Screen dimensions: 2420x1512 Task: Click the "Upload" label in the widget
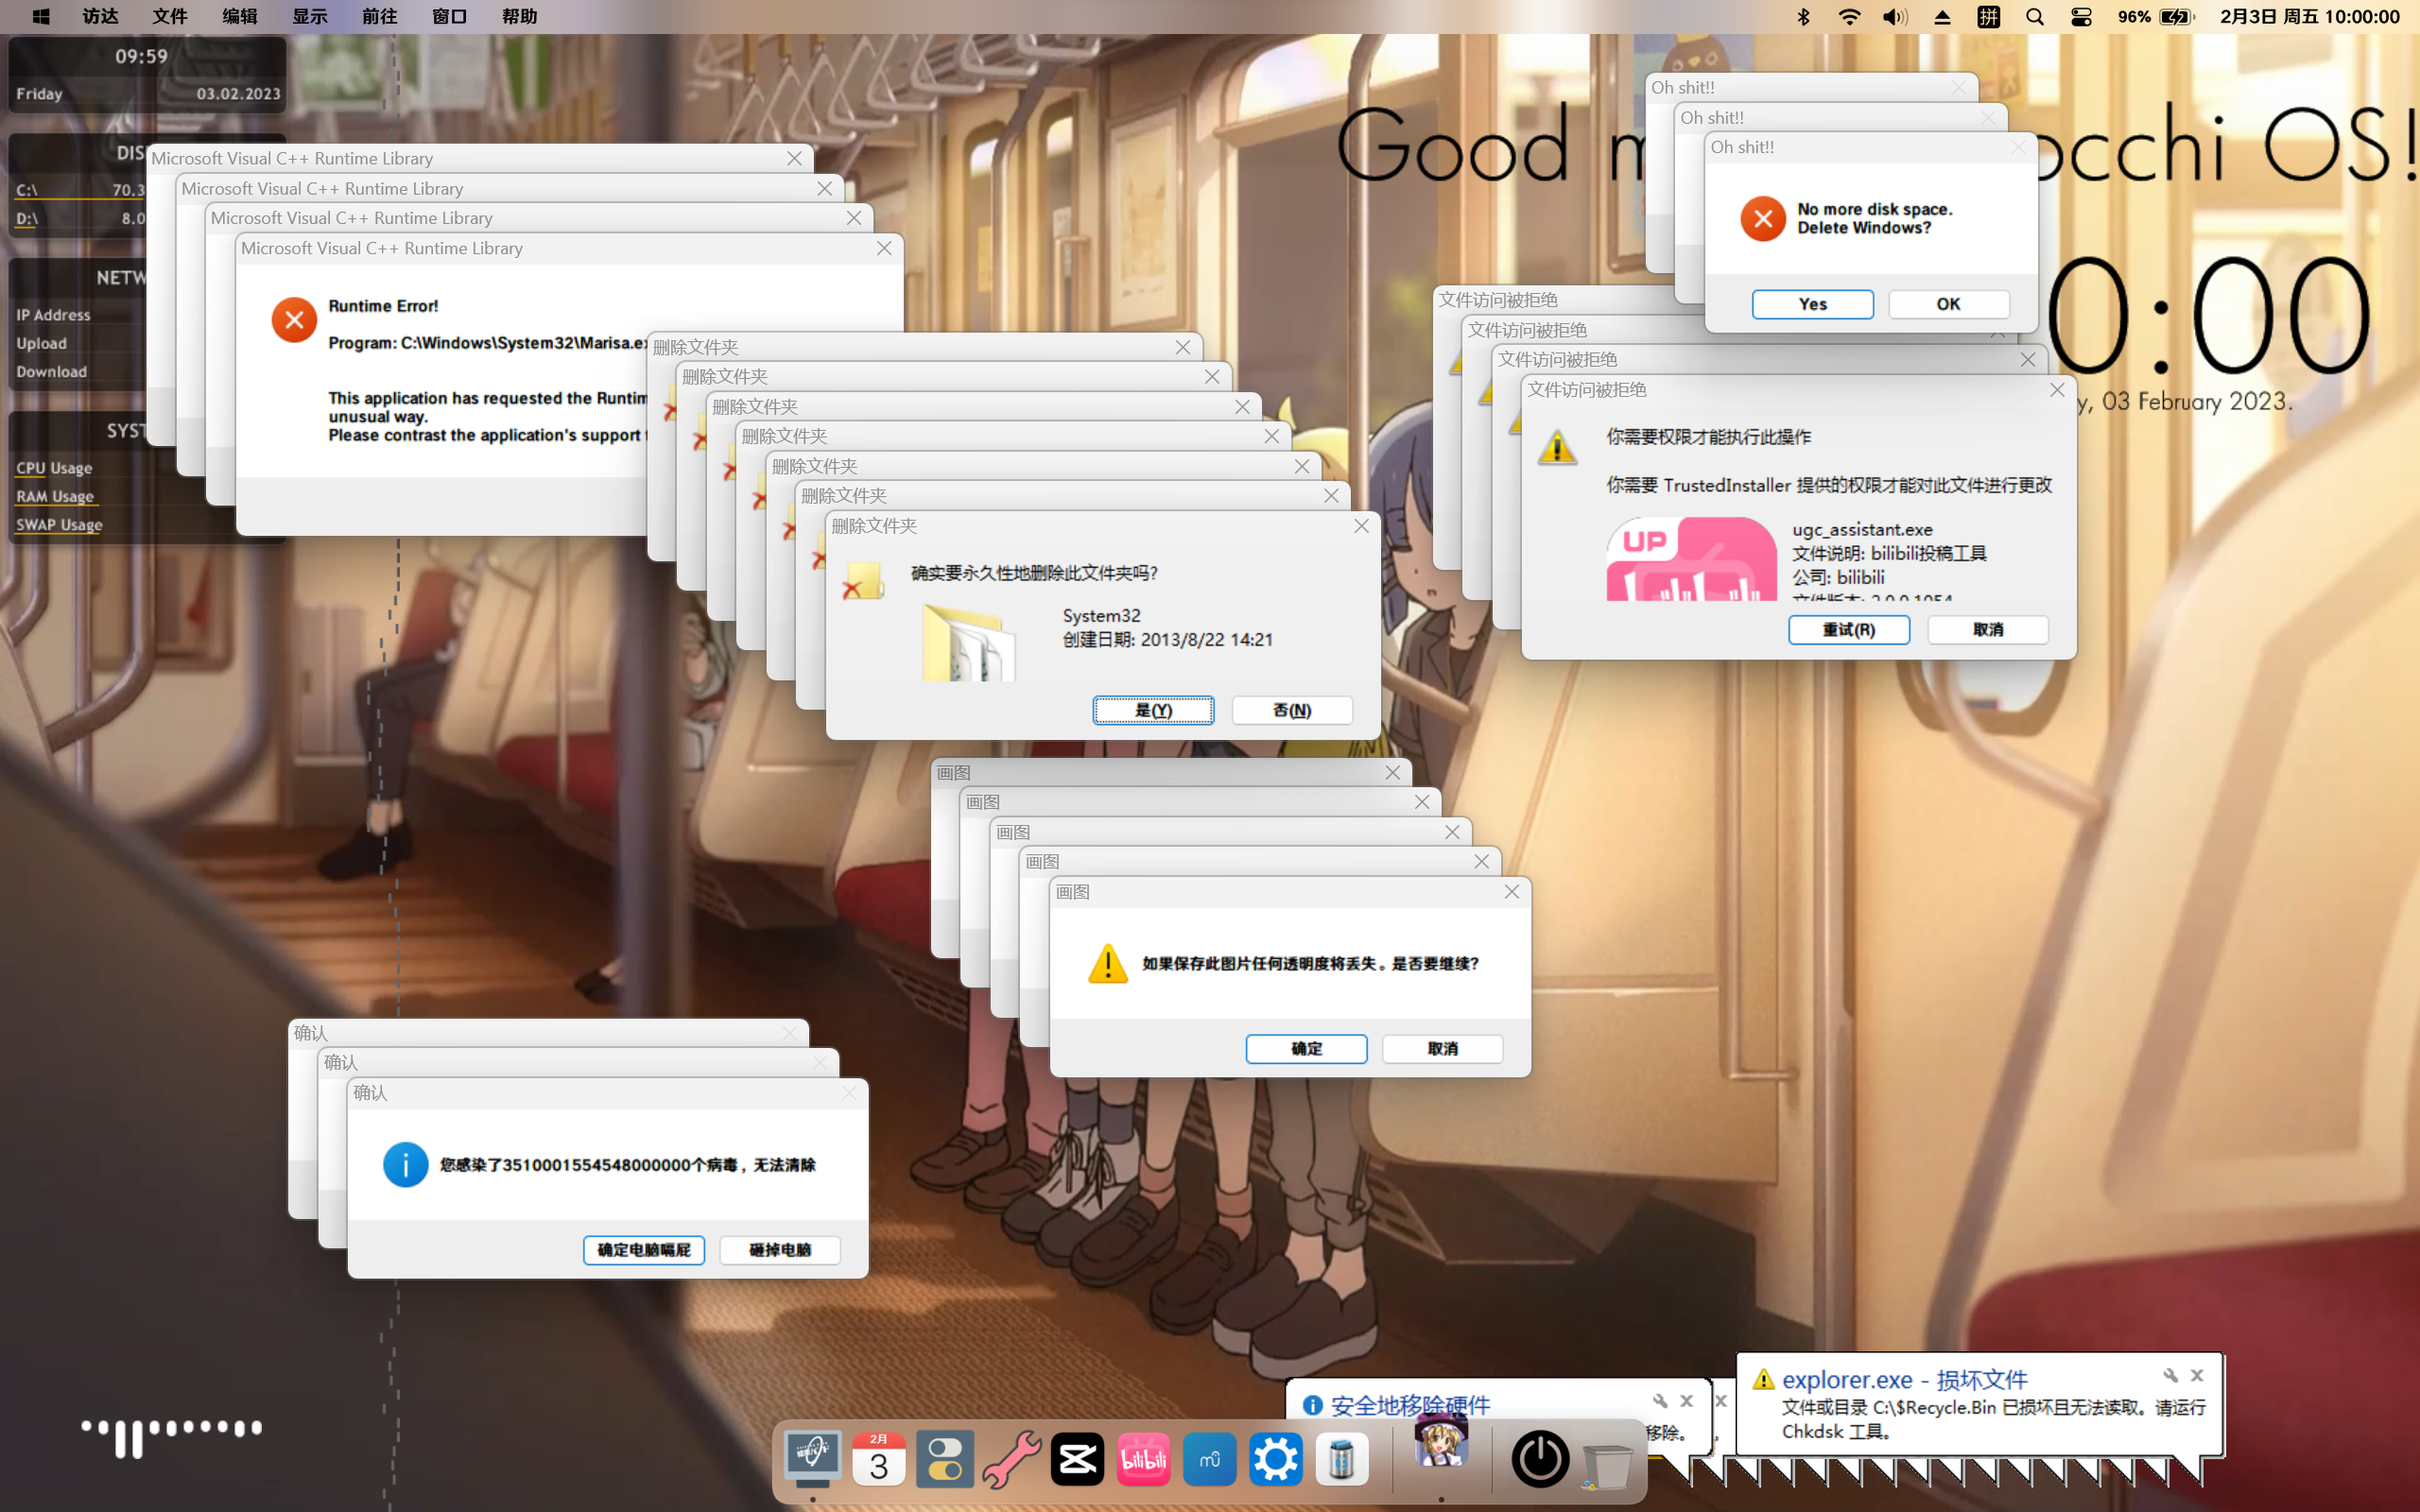(x=41, y=343)
